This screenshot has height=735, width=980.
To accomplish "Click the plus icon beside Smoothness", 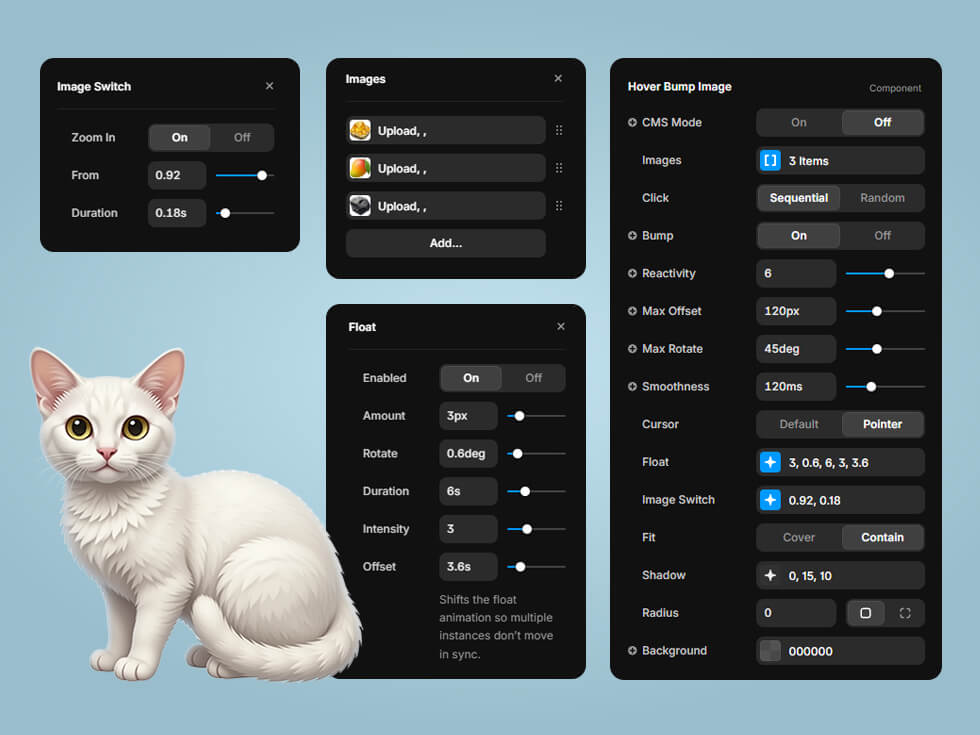I will (x=632, y=387).
